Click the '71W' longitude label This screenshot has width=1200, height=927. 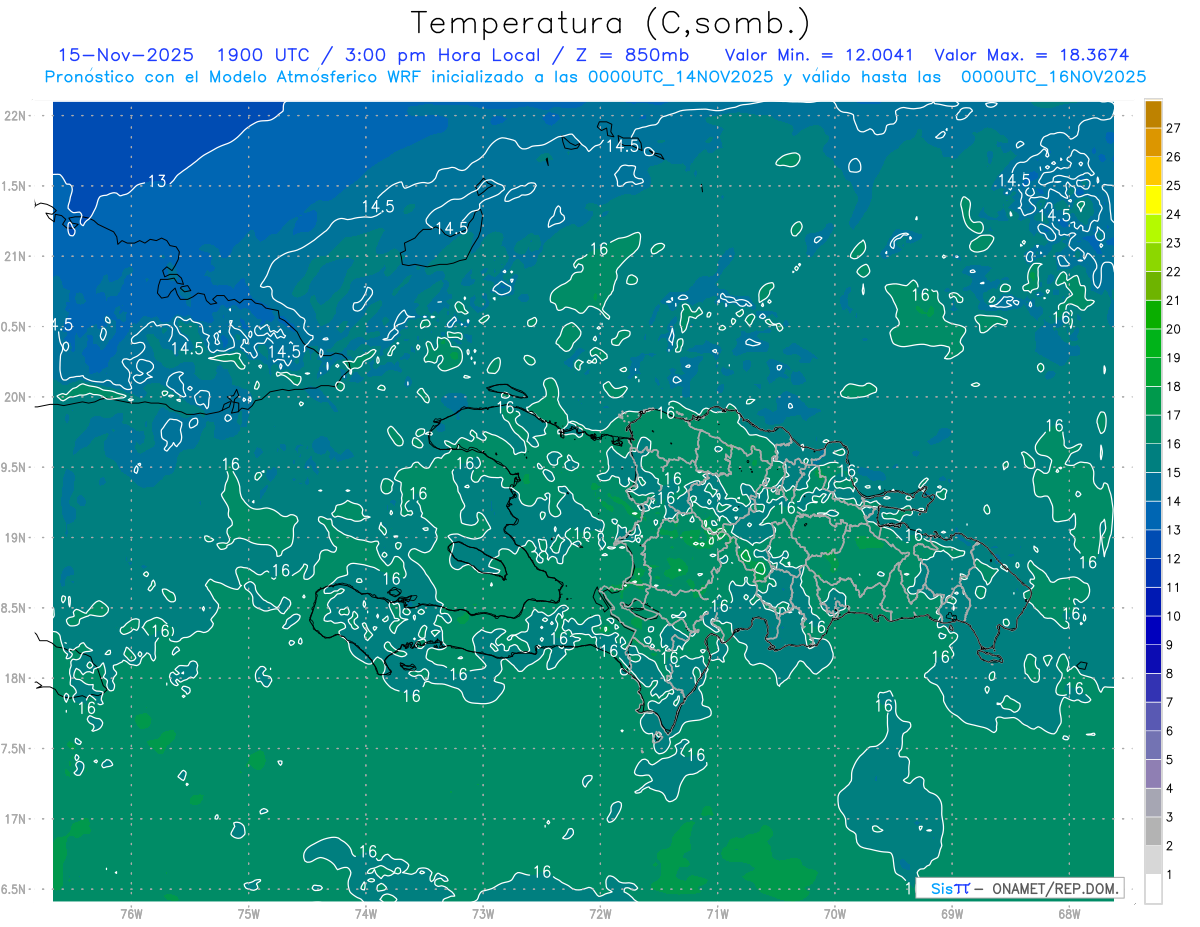(717, 914)
